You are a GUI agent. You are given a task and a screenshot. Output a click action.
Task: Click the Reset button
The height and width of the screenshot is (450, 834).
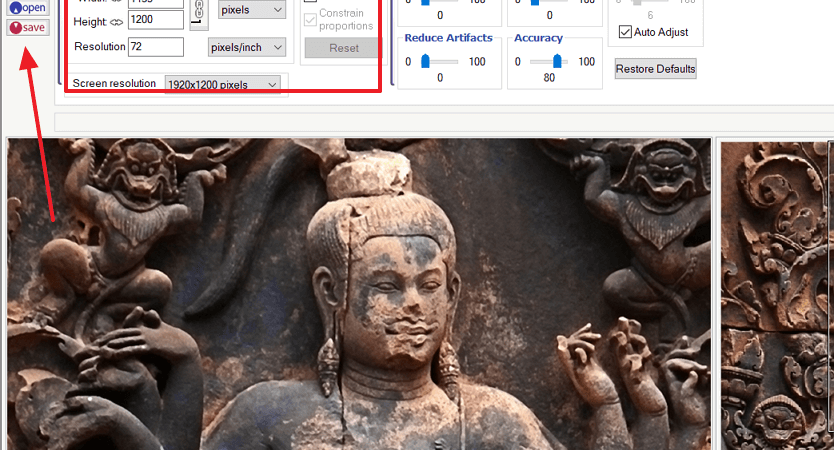343,48
